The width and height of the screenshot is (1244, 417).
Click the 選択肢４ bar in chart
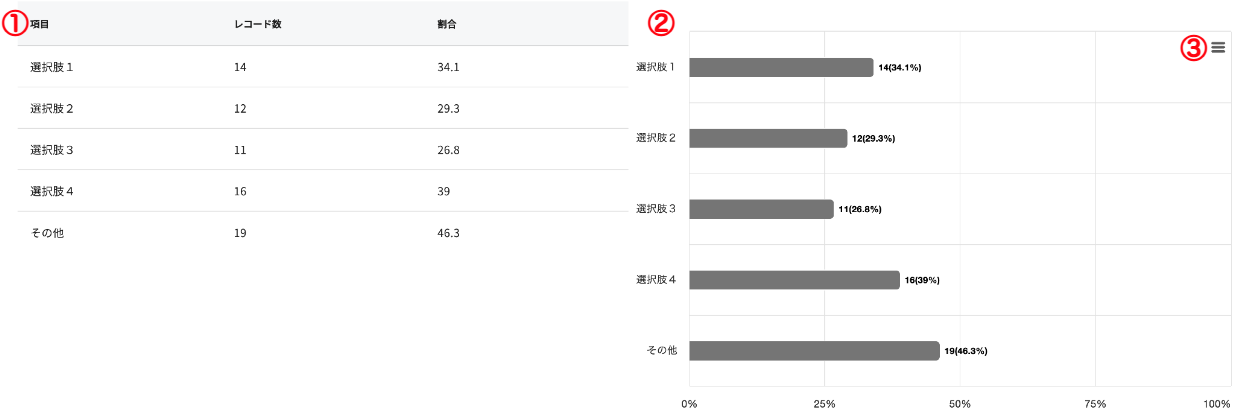click(x=794, y=280)
